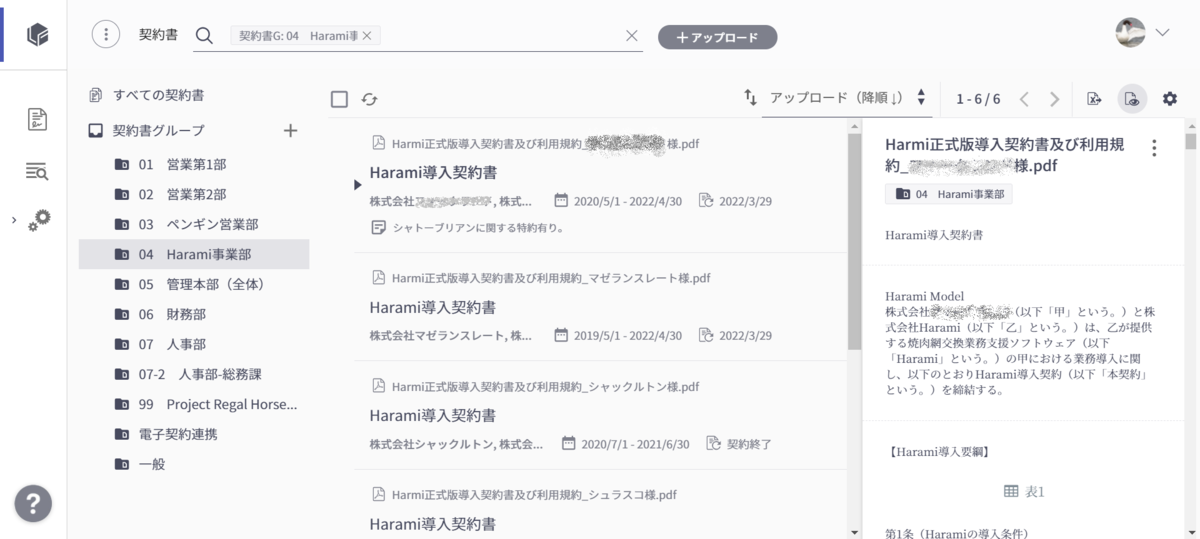Open folder 07-2 人事部-総務課
This screenshot has height=539, width=1200.
coord(194,374)
